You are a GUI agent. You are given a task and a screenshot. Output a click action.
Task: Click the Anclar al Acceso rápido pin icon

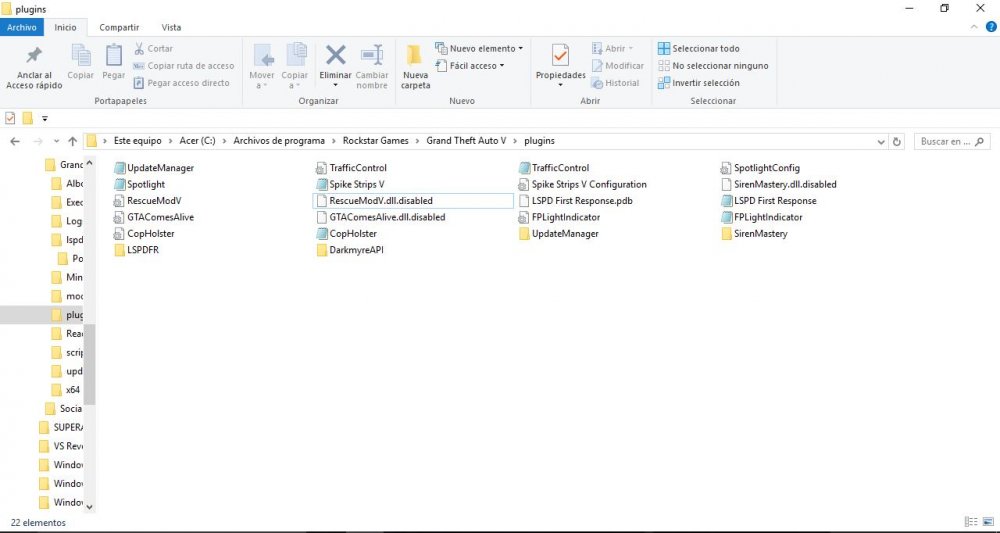click(x=34, y=56)
